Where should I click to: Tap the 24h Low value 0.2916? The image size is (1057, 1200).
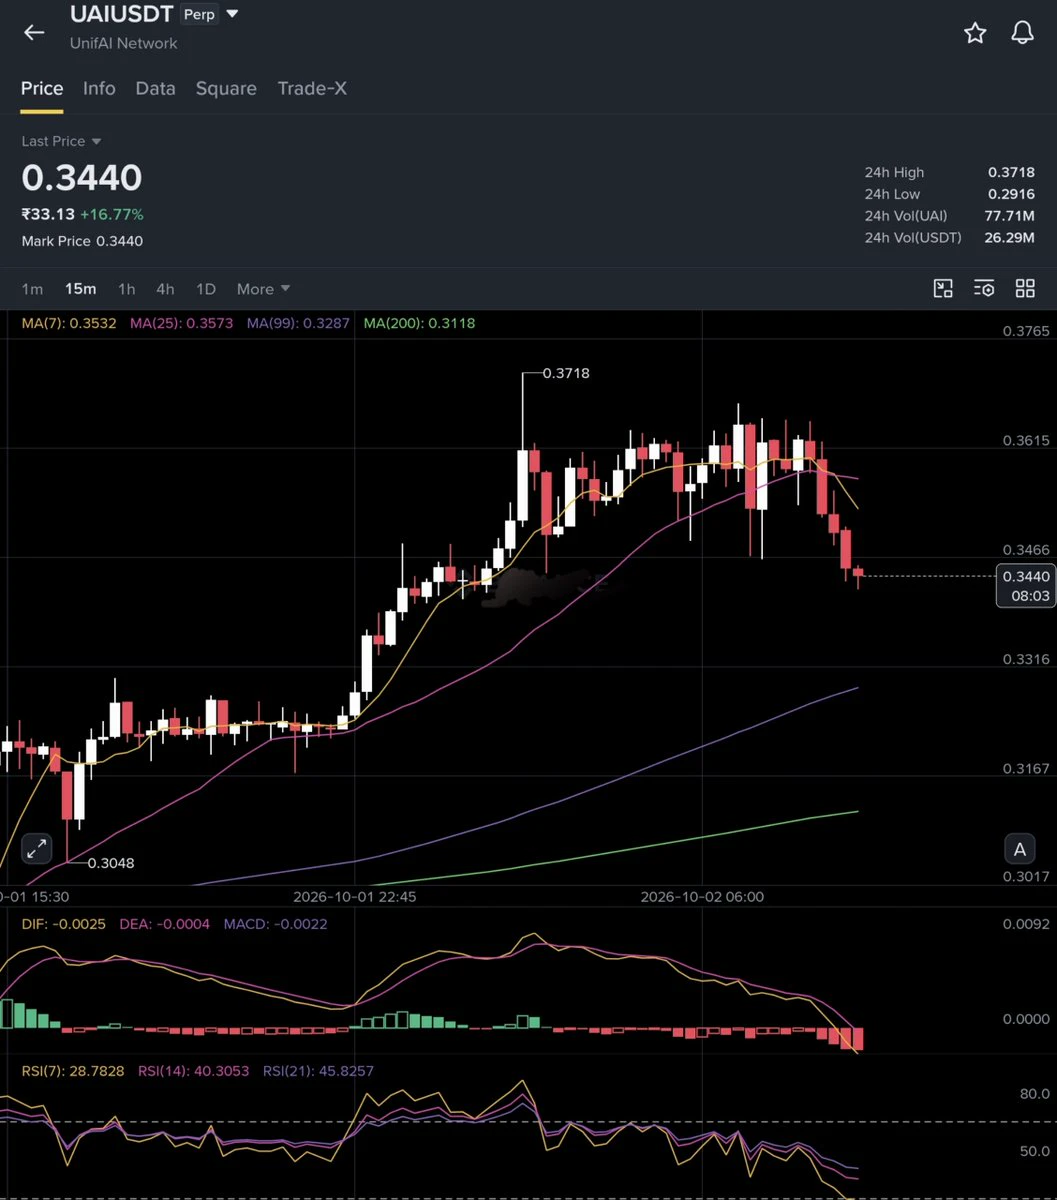(x=1011, y=194)
